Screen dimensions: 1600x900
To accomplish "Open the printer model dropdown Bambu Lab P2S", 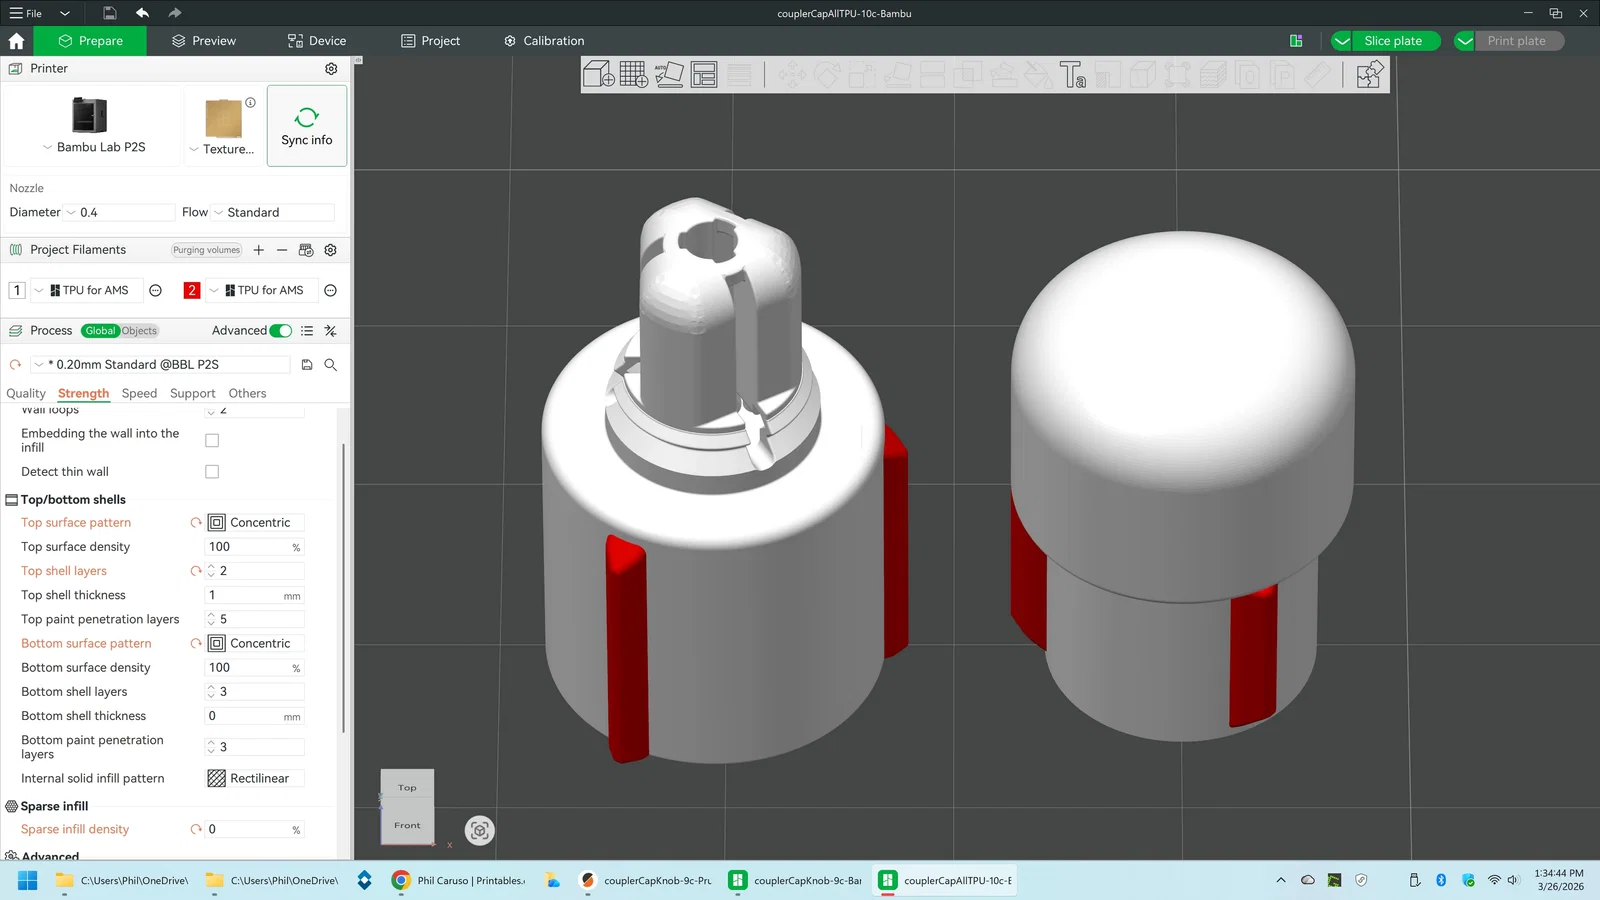I will point(93,147).
